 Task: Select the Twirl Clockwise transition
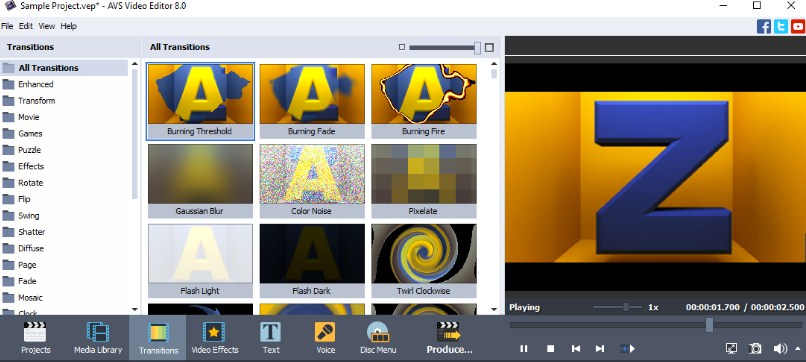point(424,261)
